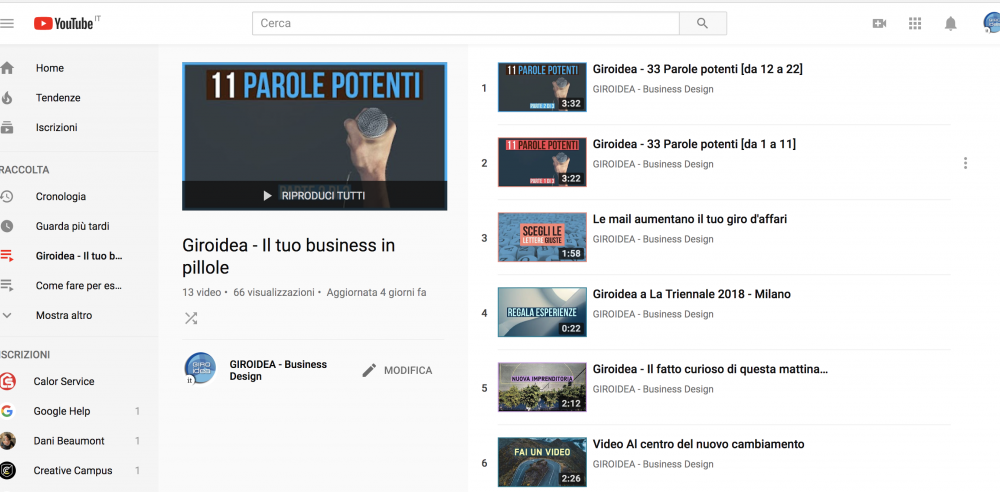The image size is (1000, 492).
Task: Click channel name under Le mail aumentano video
Action: tap(653, 239)
